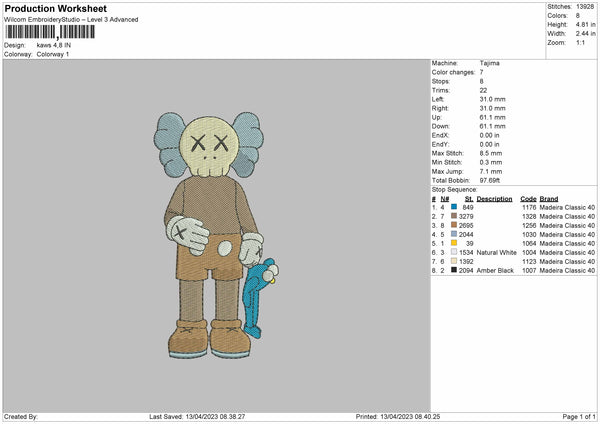Click the trims value 22
The height and width of the screenshot is (424, 600).
(483, 90)
